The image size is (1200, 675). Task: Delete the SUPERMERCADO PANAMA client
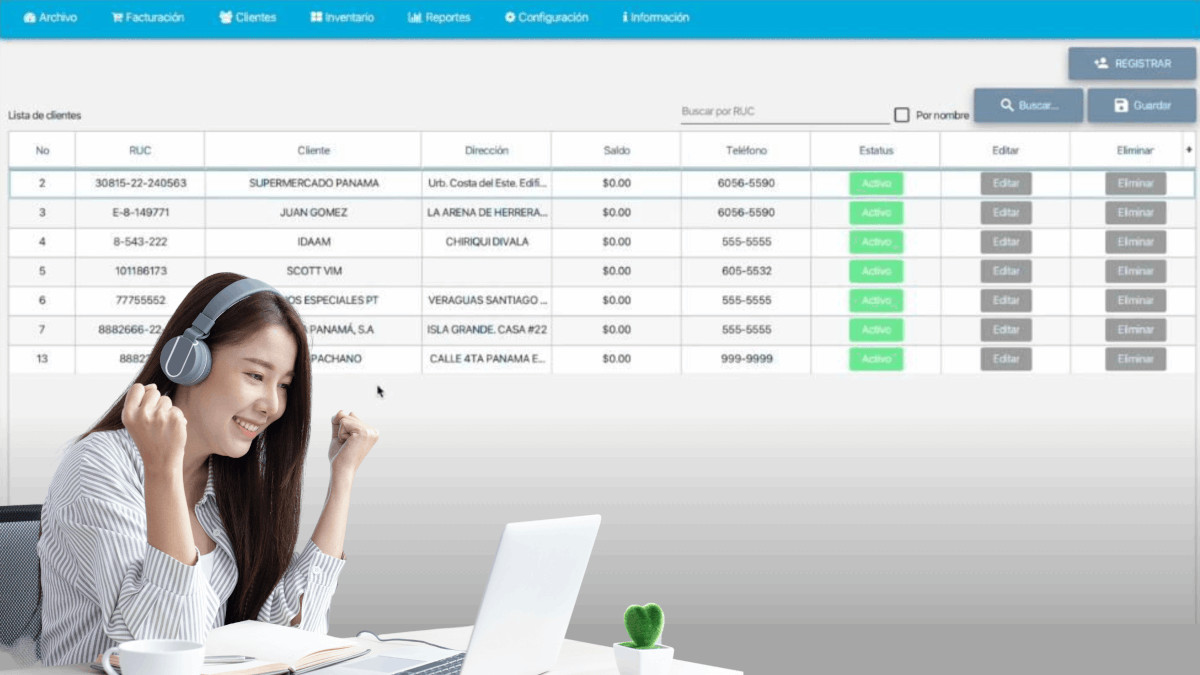pyautogui.click(x=1135, y=184)
